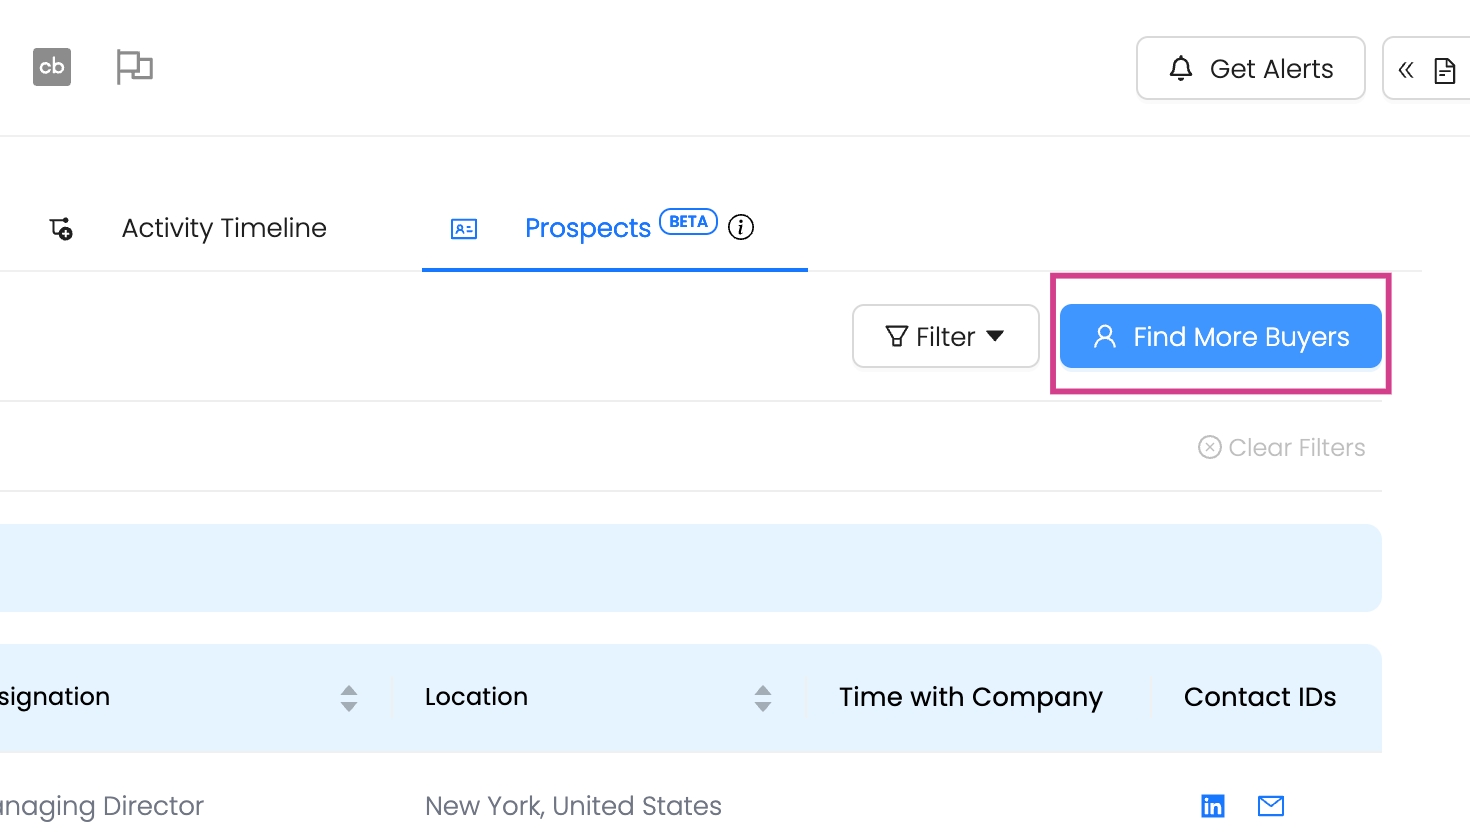
Task: Click the collapse double-chevron icon
Action: tap(1406, 70)
